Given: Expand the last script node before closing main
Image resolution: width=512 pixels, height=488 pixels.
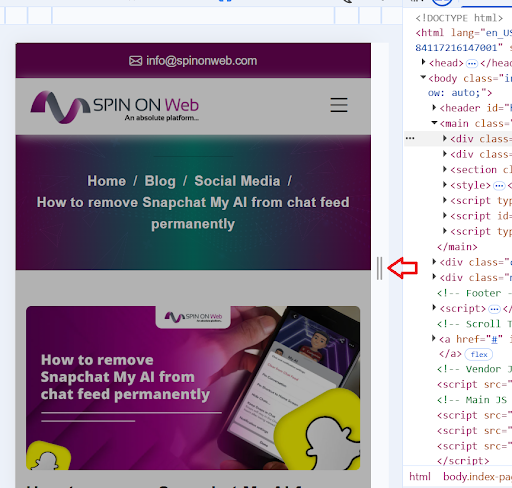Looking at the screenshot, I should pyautogui.click(x=445, y=231).
